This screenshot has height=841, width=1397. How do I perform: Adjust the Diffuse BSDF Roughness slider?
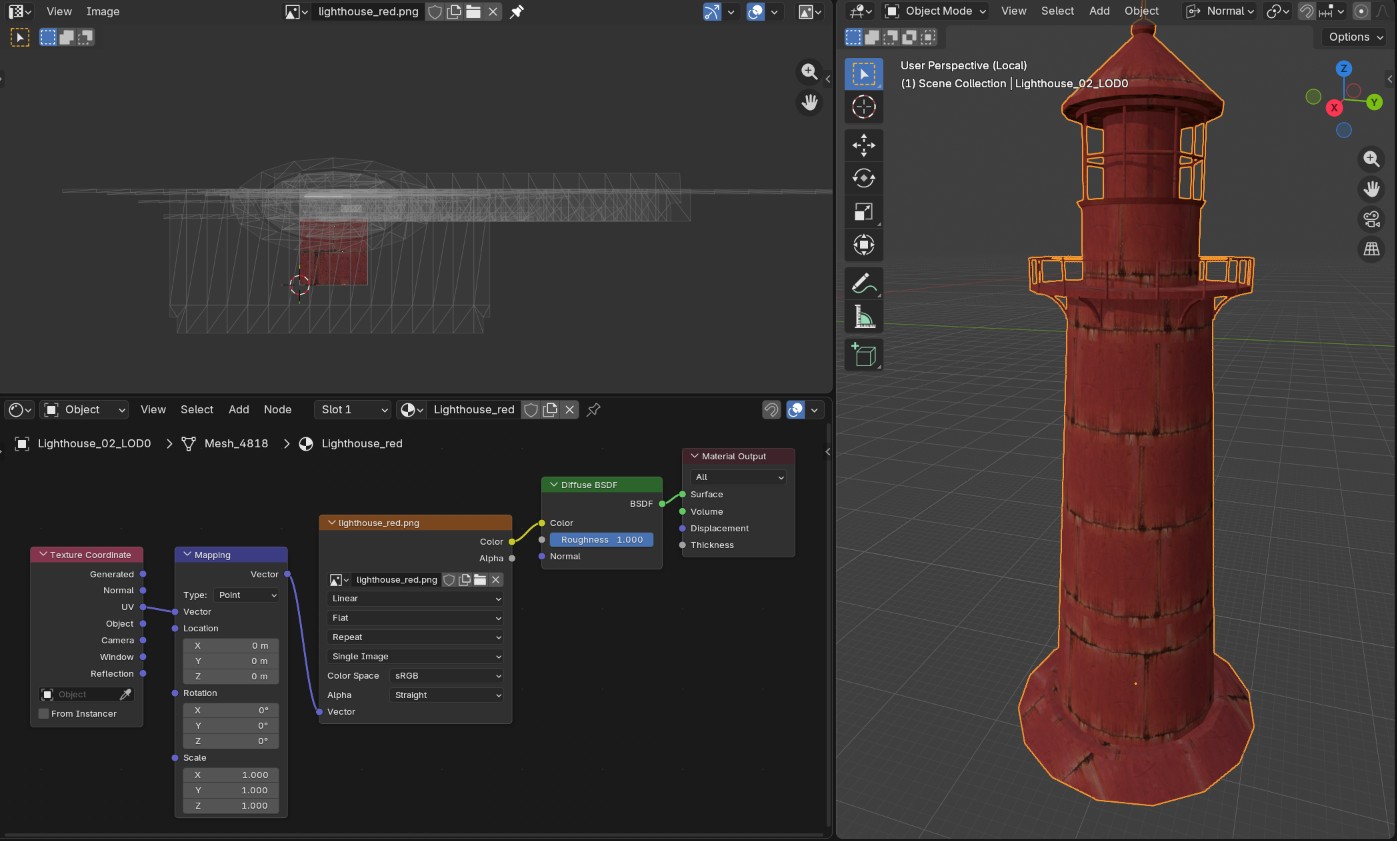click(601, 539)
